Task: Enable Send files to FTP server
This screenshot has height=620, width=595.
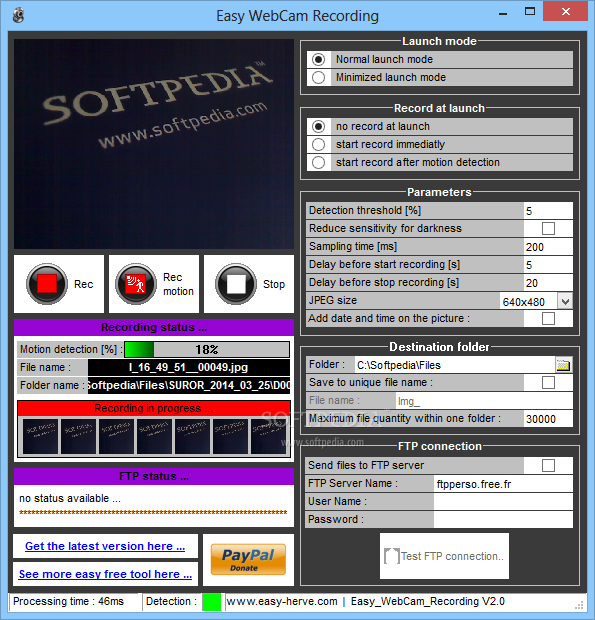Action: 548,465
